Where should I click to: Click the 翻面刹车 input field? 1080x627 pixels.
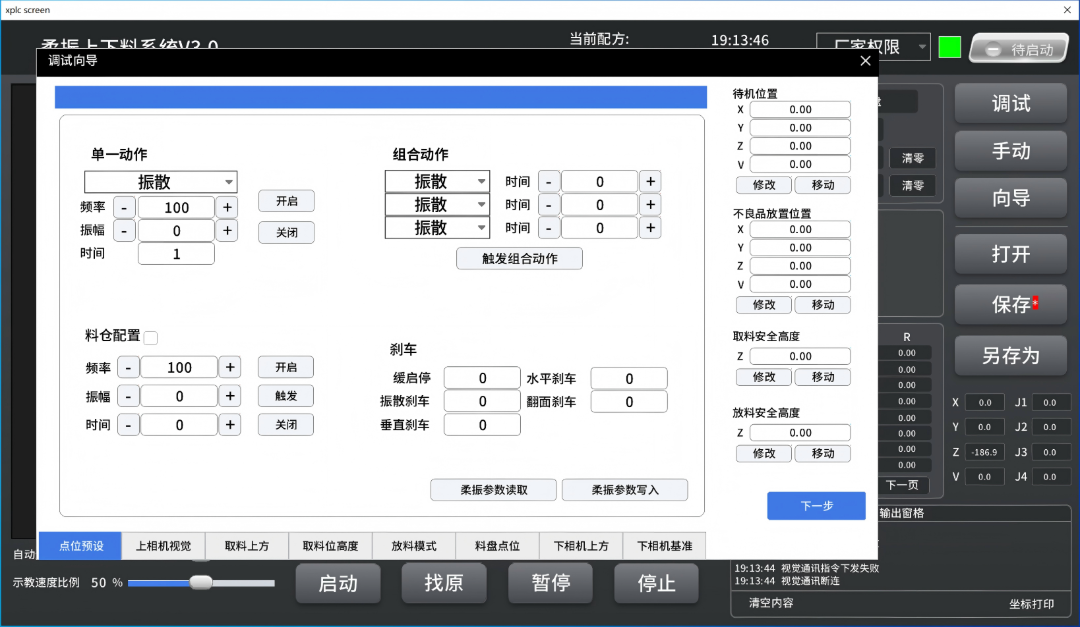pos(629,402)
